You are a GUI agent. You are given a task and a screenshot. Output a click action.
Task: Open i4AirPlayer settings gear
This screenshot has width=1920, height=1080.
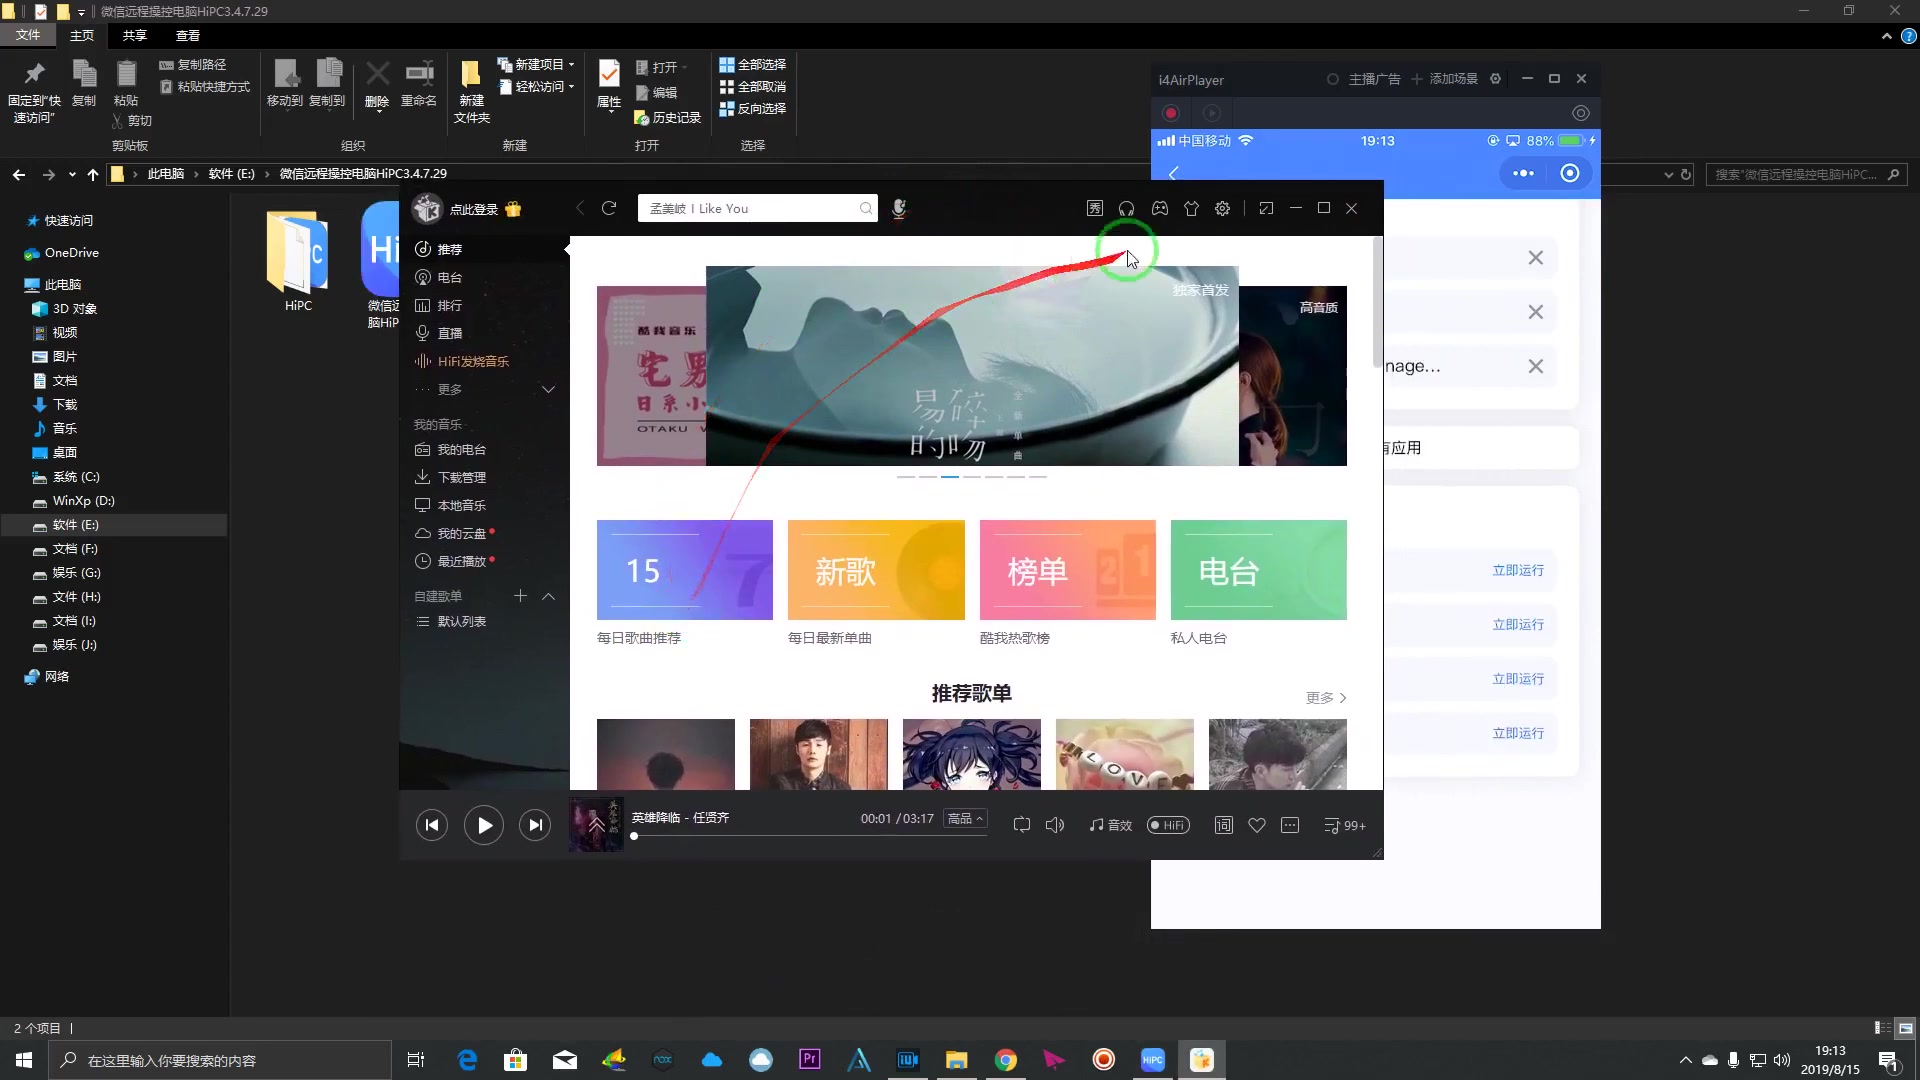click(1495, 79)
